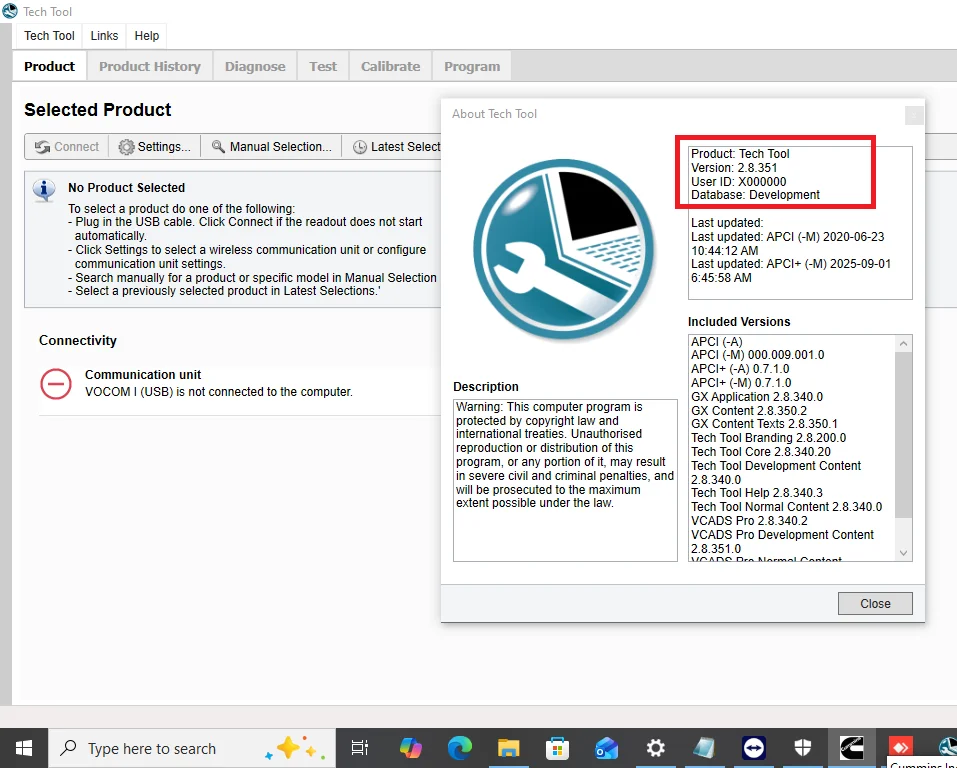957x768 pixels.
Task: Click the About dialog title bar close box
Action: click(x=914, y=115)
